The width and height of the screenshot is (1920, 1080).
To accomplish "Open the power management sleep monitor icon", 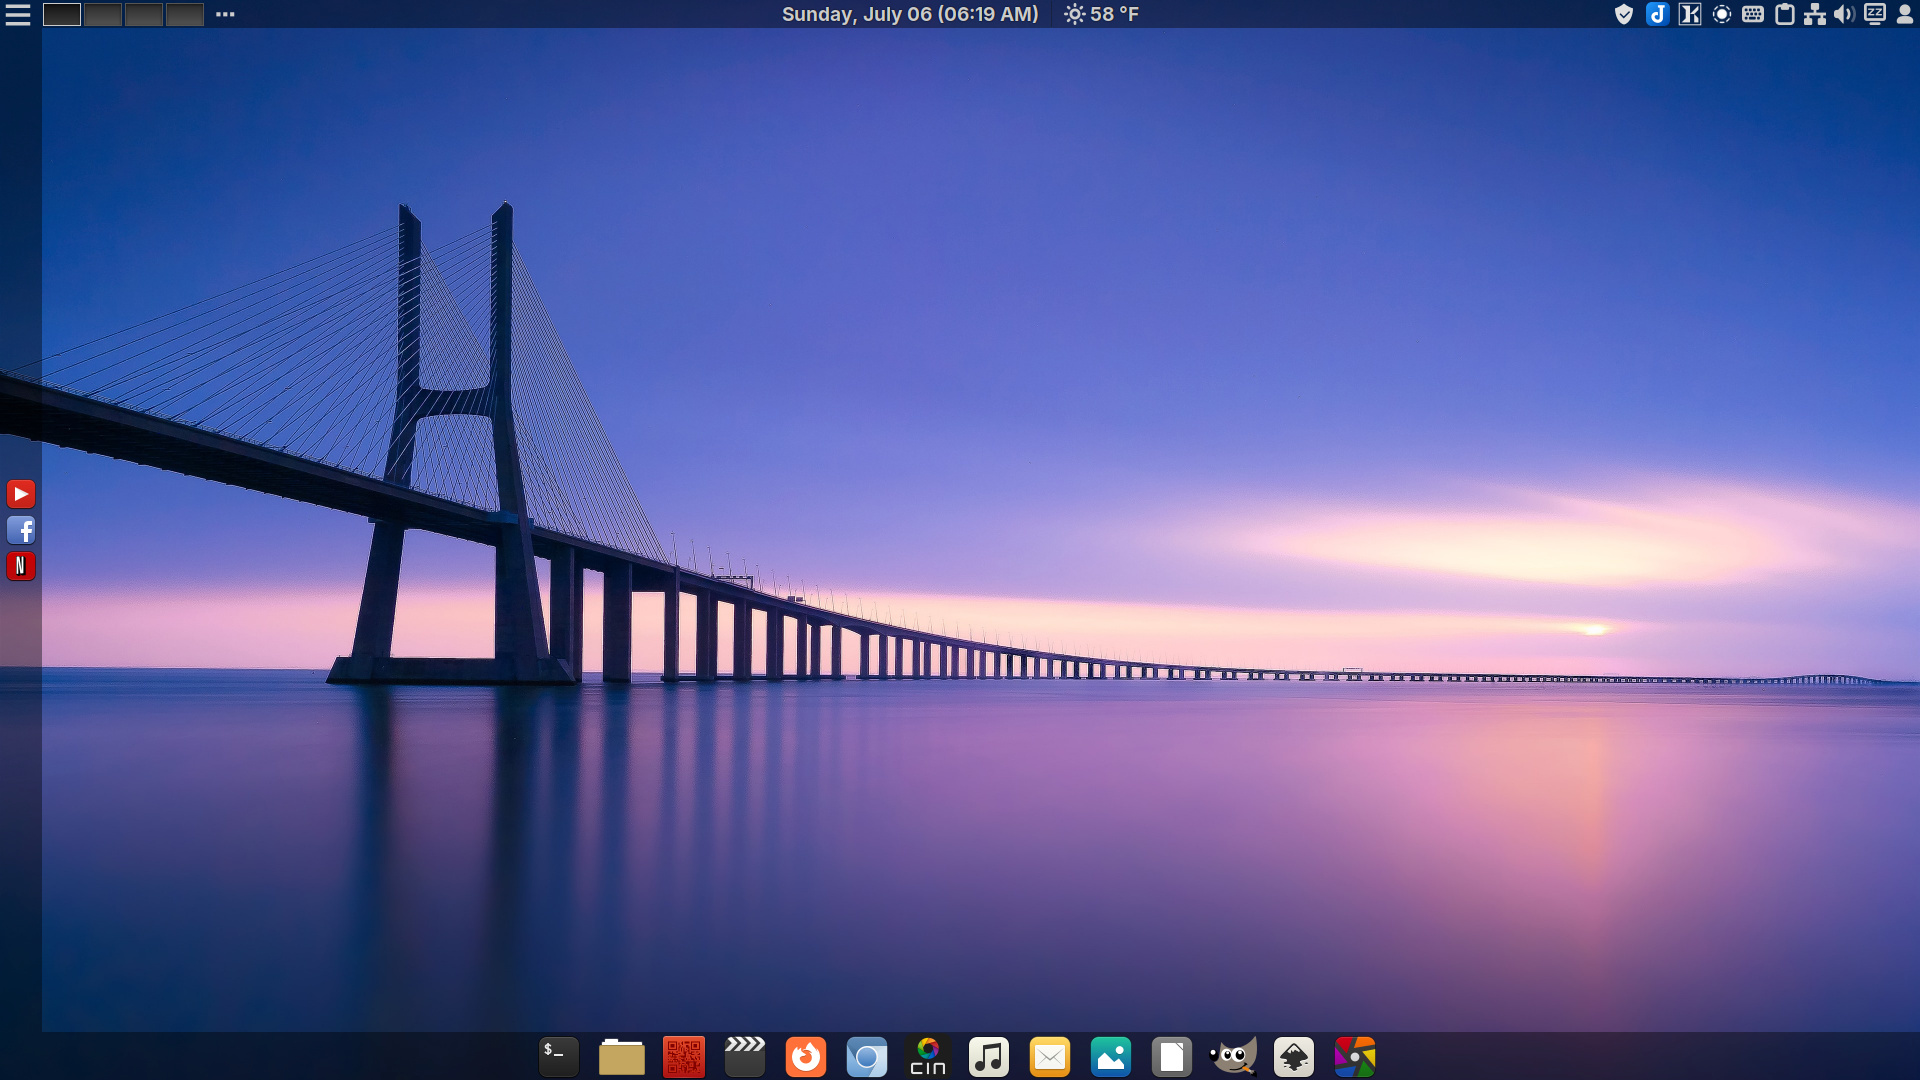I will pos(1875,14).
